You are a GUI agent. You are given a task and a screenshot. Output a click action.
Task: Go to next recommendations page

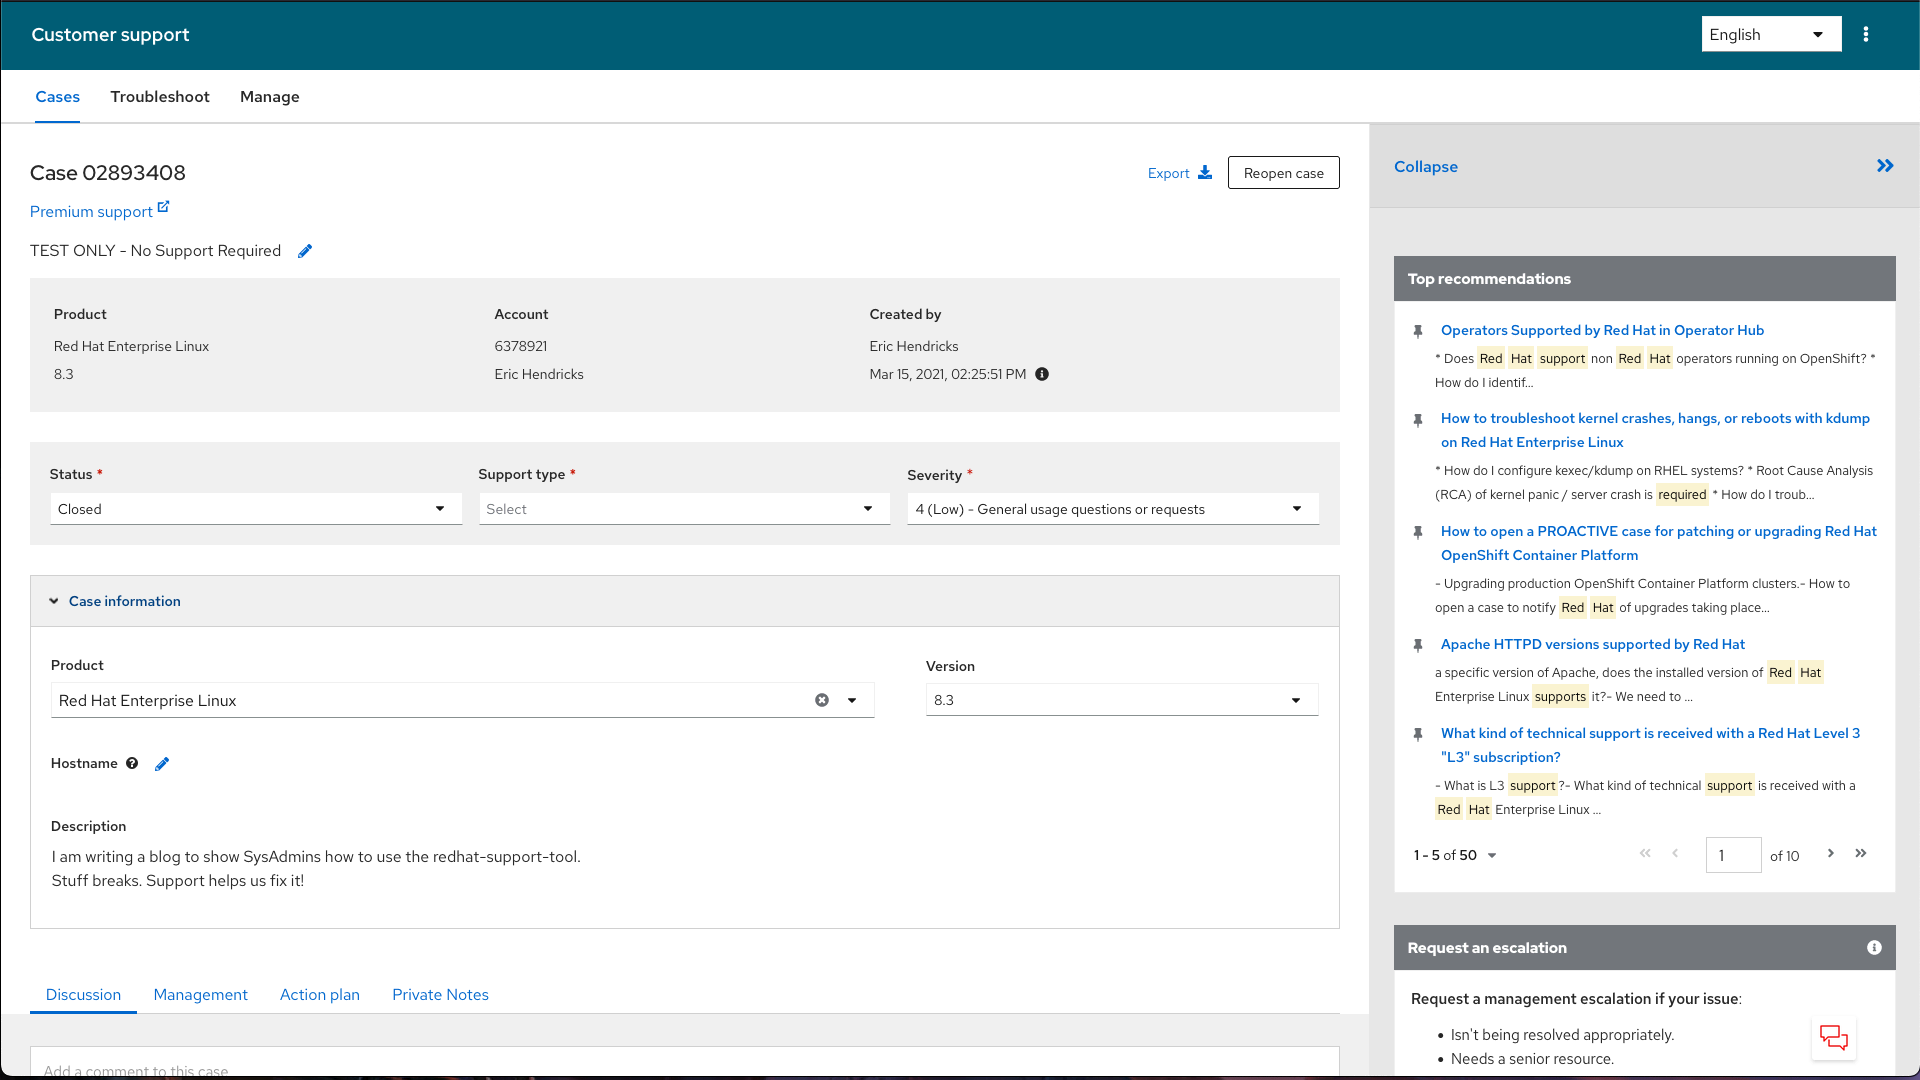coord(1831,853)
